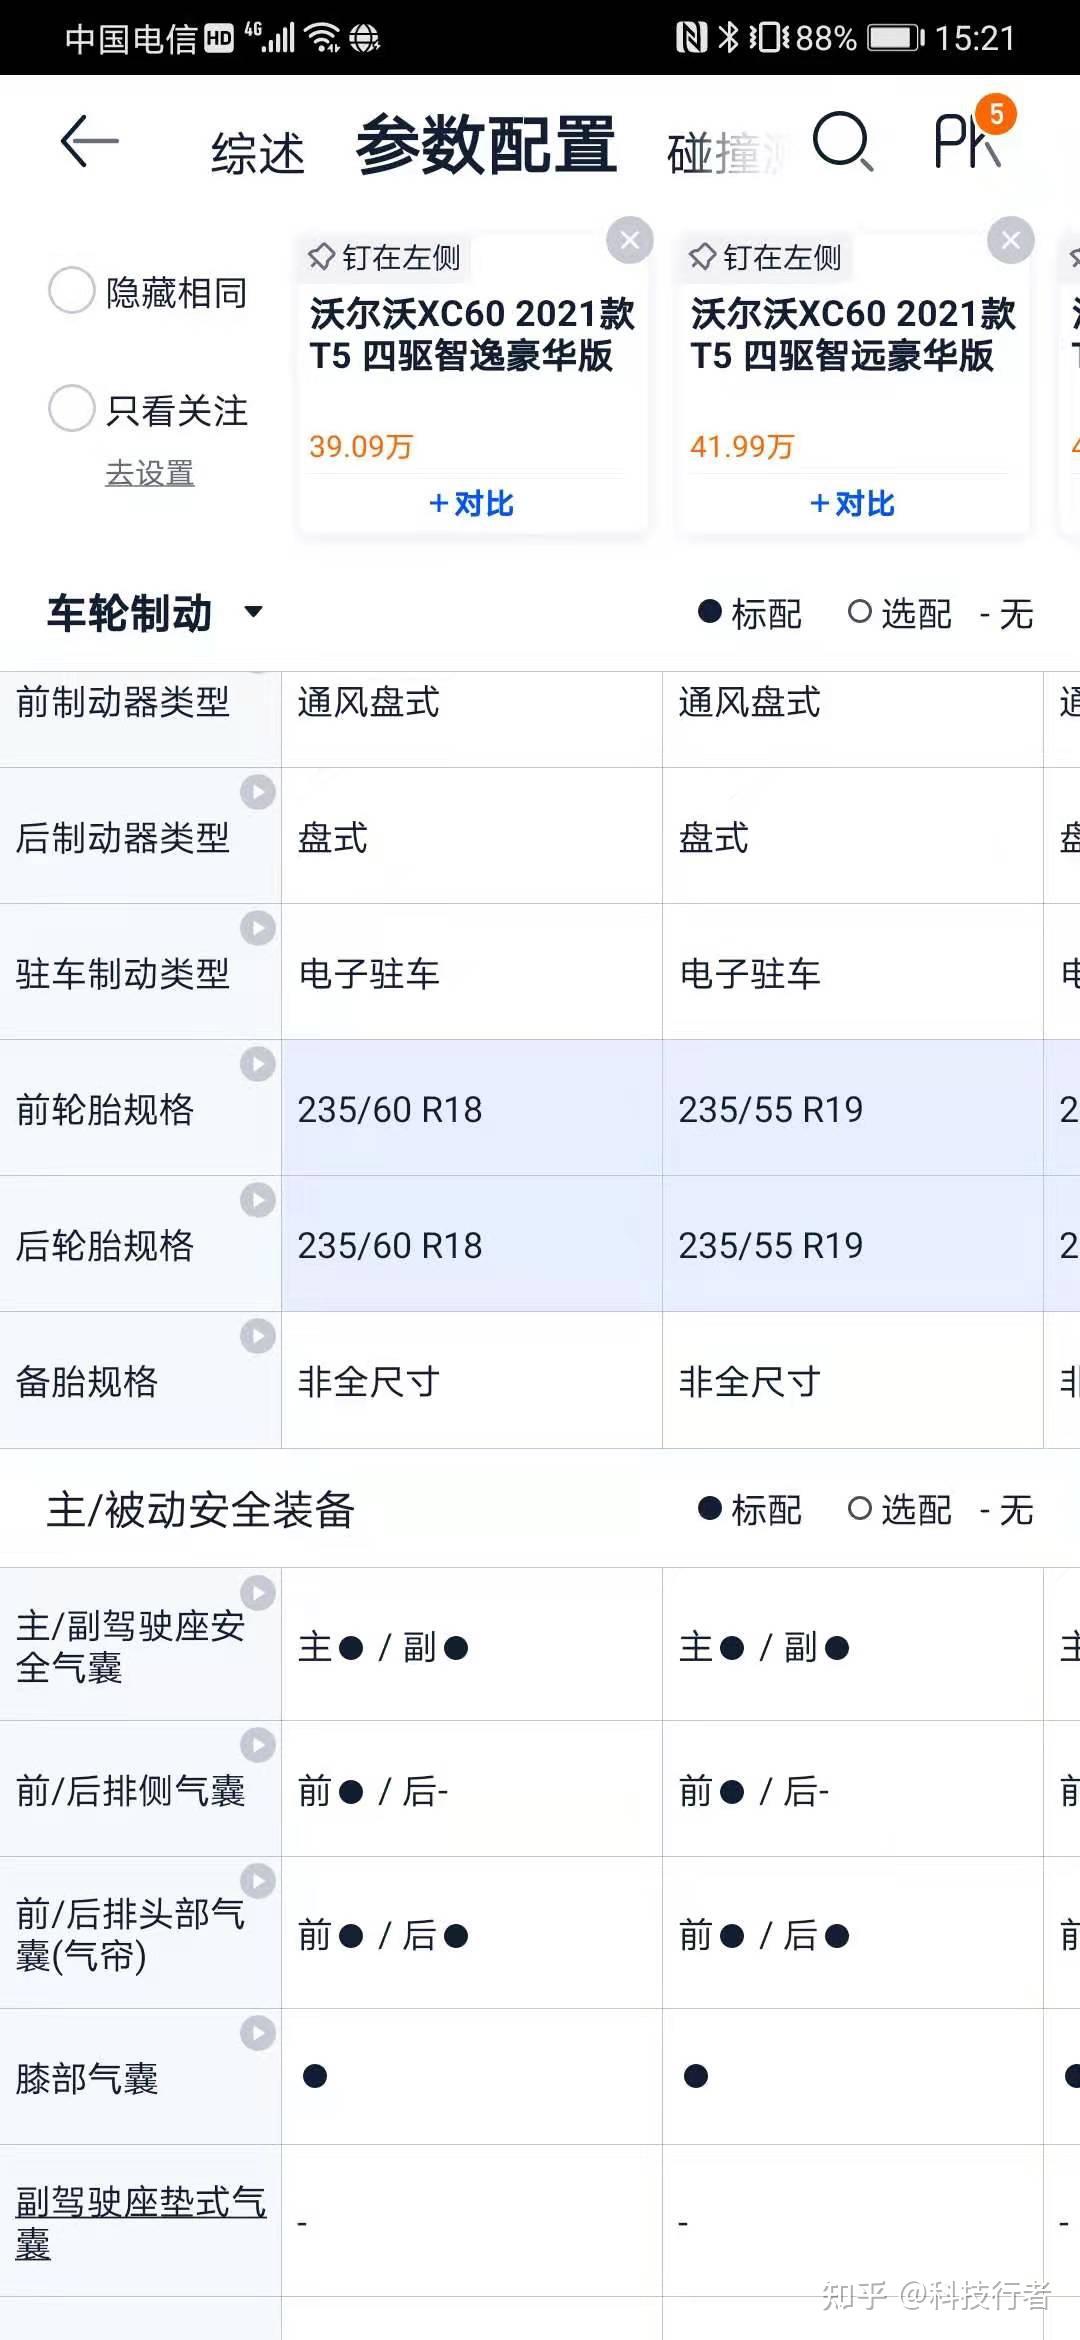Play video explanation for 备胎规格
This screenshot has height=2340, width=1080.
(258, 1336)
